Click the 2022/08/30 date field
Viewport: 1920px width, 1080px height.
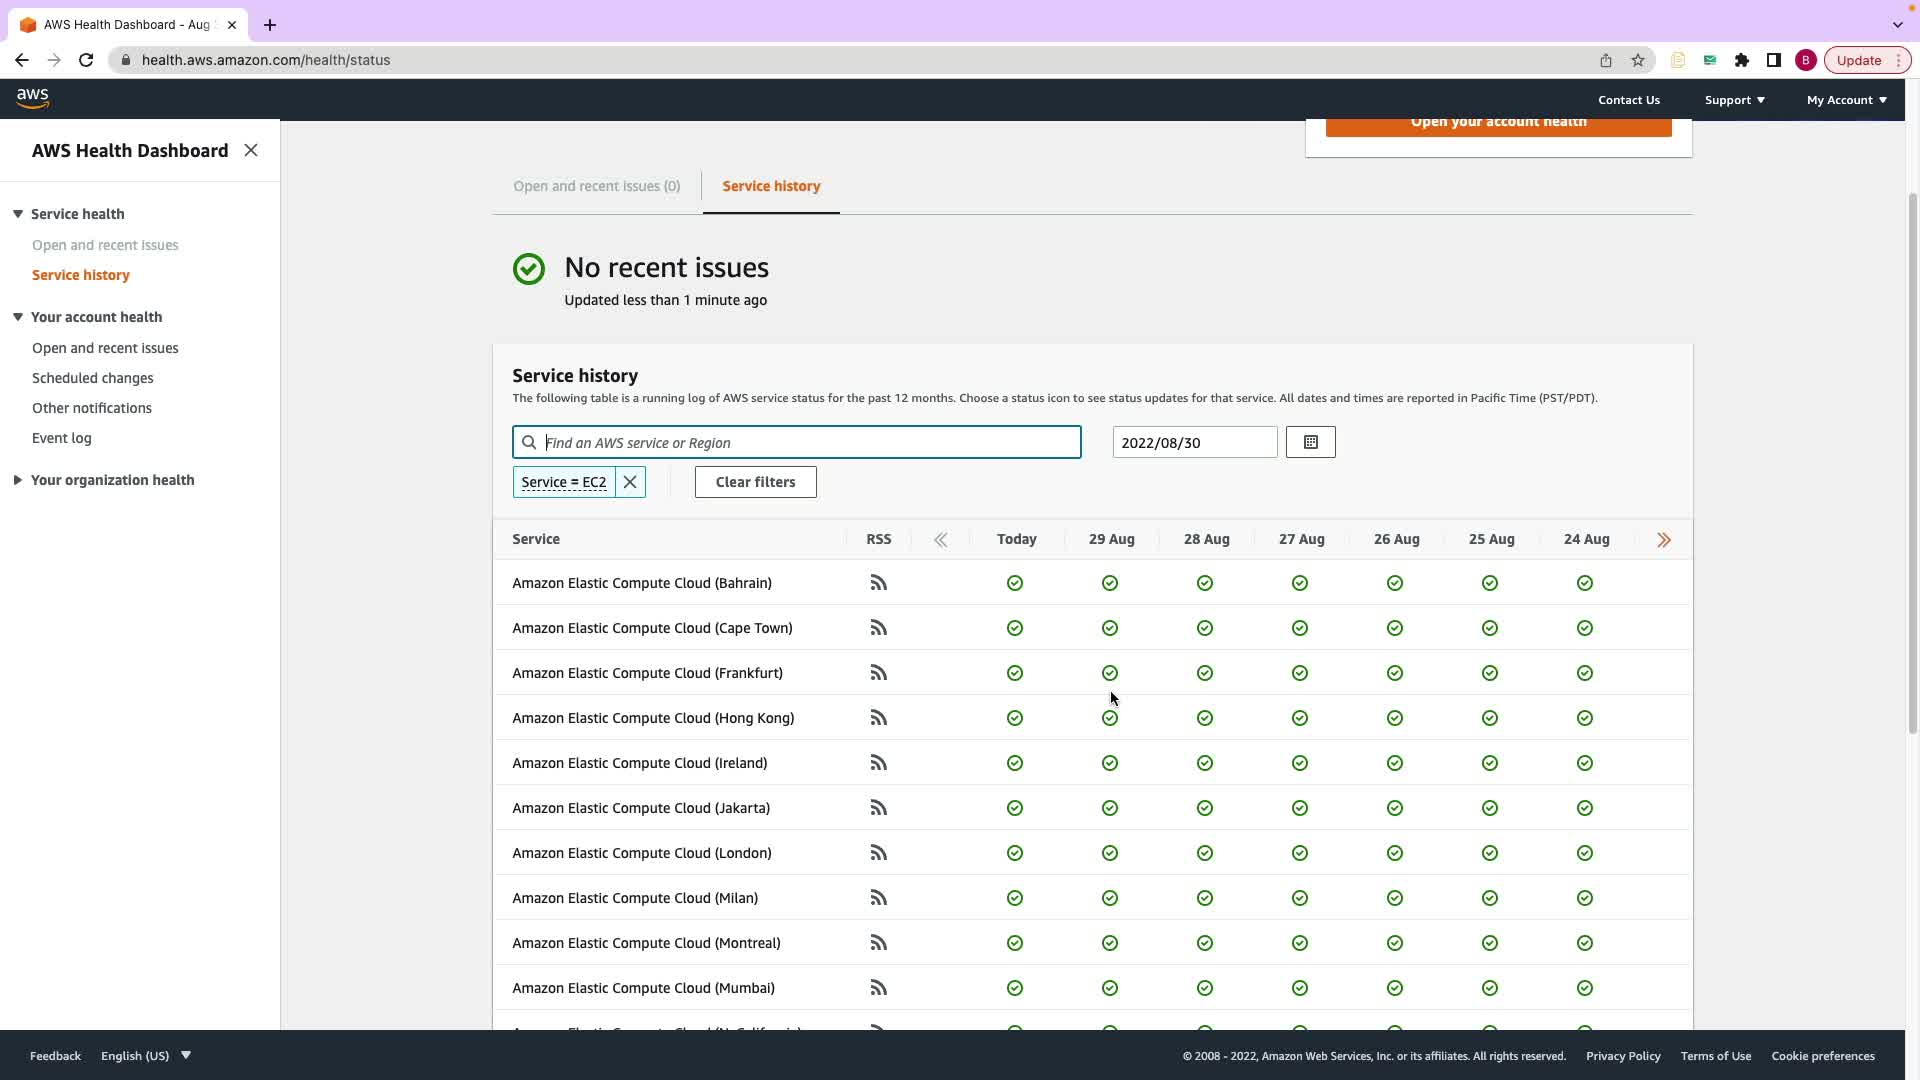point(1194,443)
